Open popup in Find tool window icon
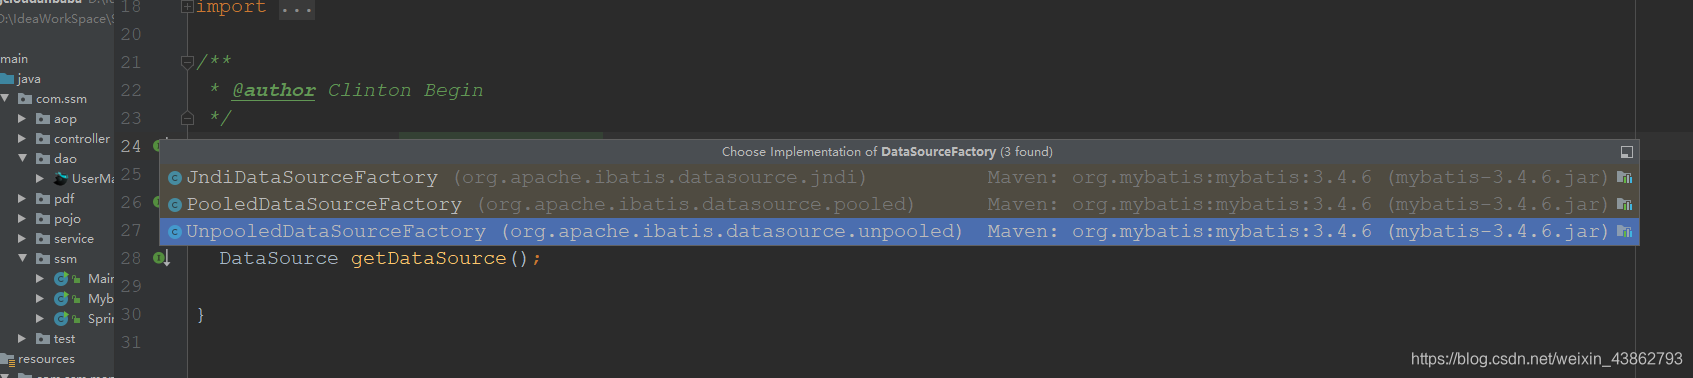Viewport: 1693px width, 378px height. 1626,152
